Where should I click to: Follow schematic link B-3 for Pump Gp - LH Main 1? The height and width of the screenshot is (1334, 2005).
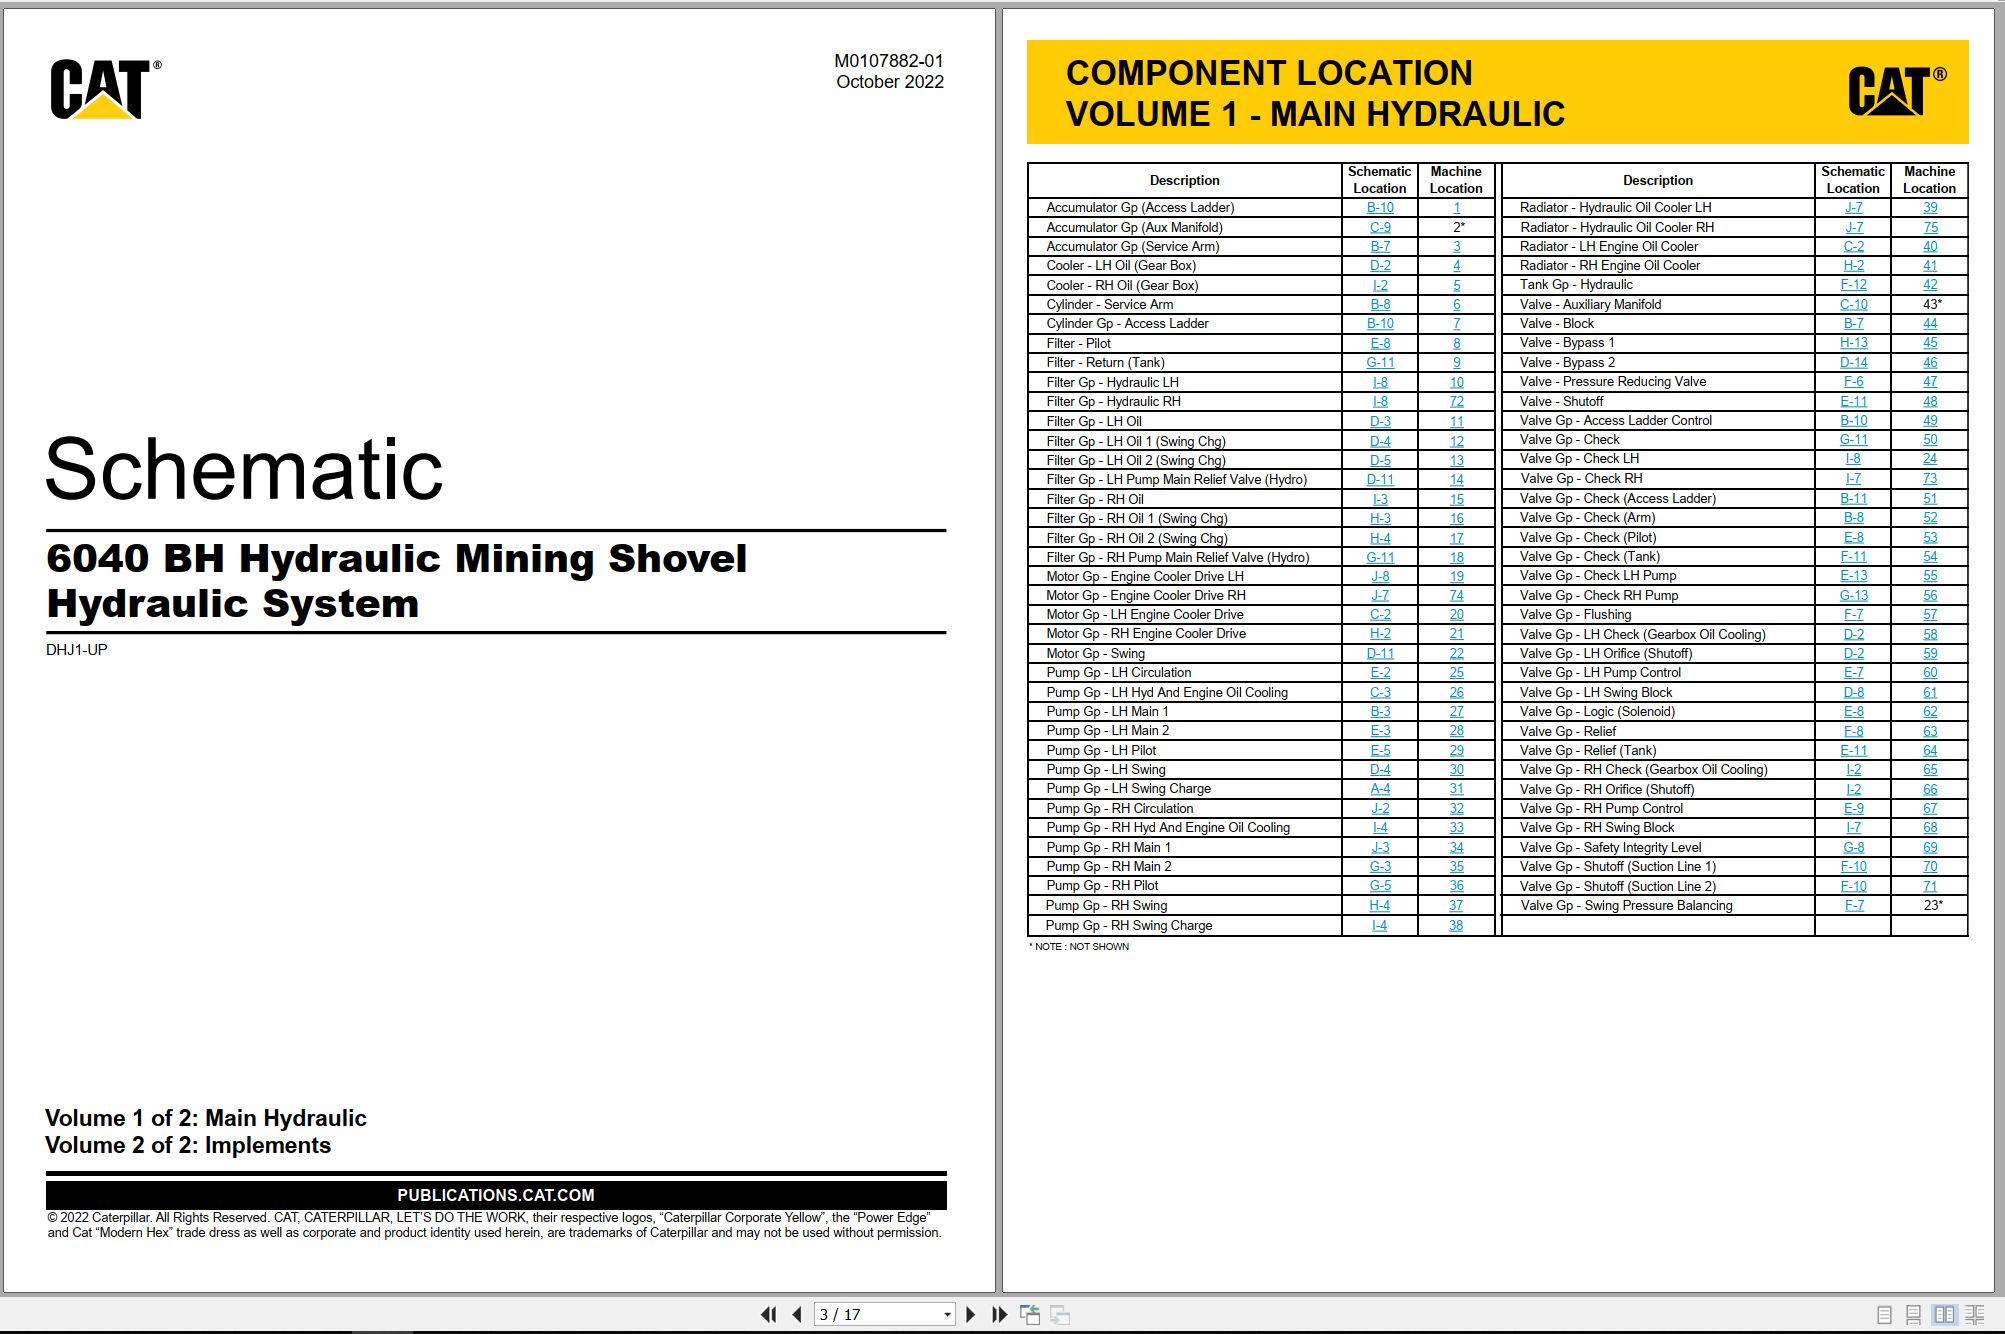pos(1380,711)
